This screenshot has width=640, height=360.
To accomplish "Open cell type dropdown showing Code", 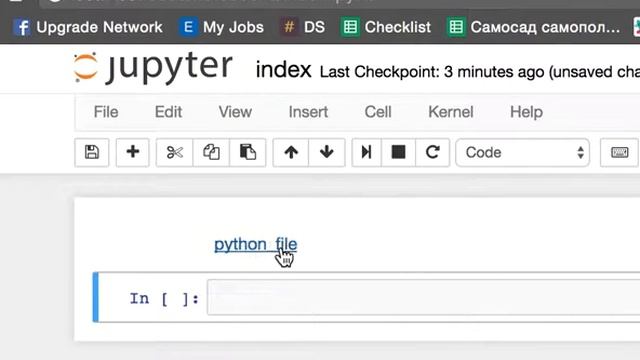I will click(x=522, y=153).
